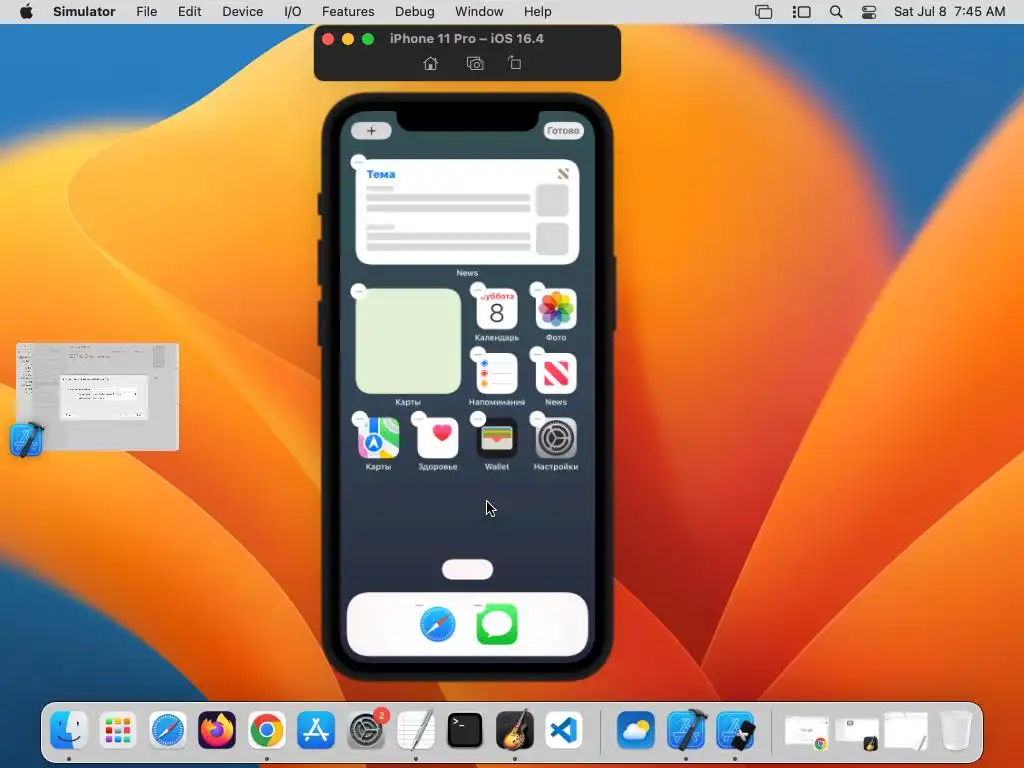Image resolution: width=1024 pixels, height=768 pixels.
Task: Open the Фото app icon
Action: coord(556,310)
